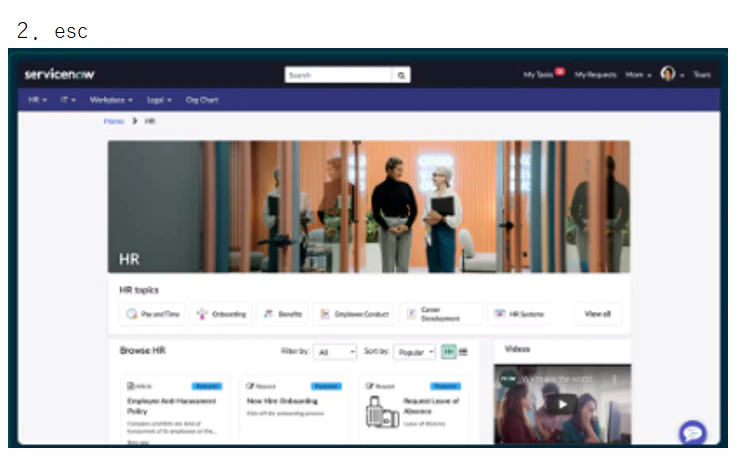Screen dimensions: 739x459
Task: Go to Home via breadcrumb link
Action: (x=114, y=121)
